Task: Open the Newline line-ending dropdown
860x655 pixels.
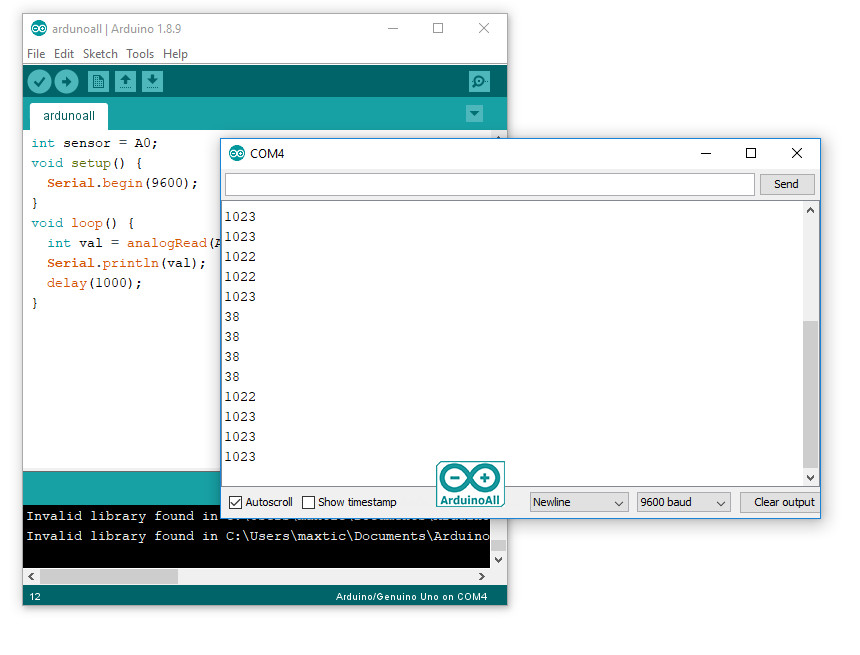Action: (x=578, y=502)
